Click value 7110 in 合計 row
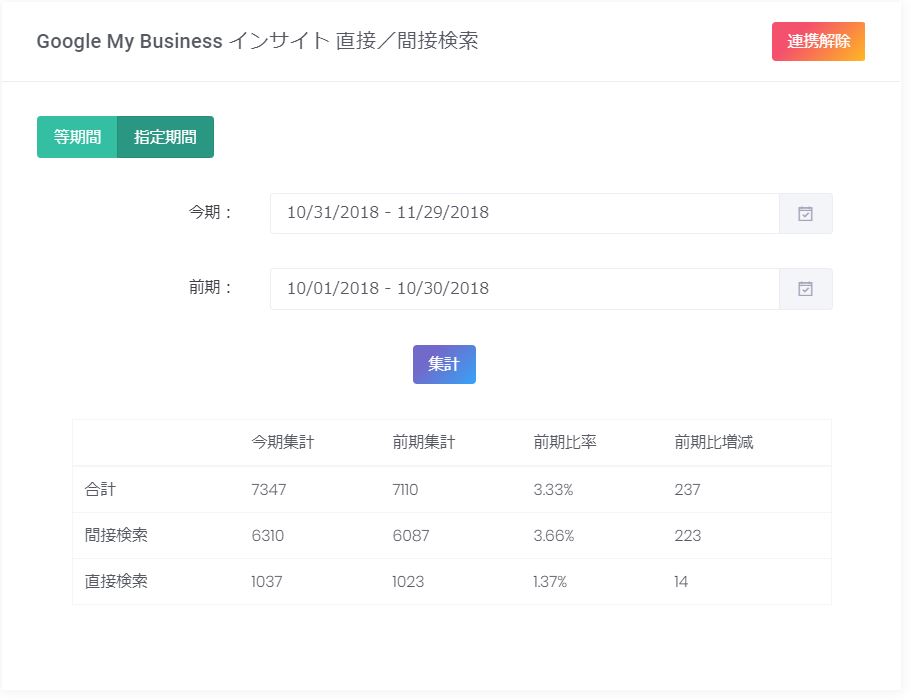 click(x=405, y=490)
